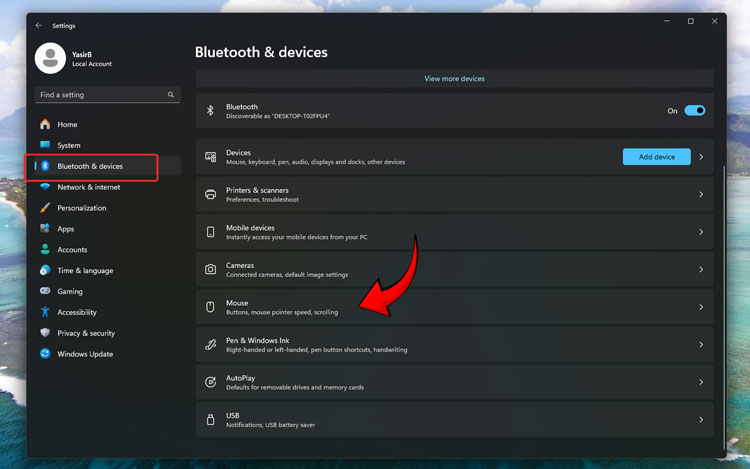Click the View more devices link
This screenshot has width=750, height=469.
pos(454,78)
